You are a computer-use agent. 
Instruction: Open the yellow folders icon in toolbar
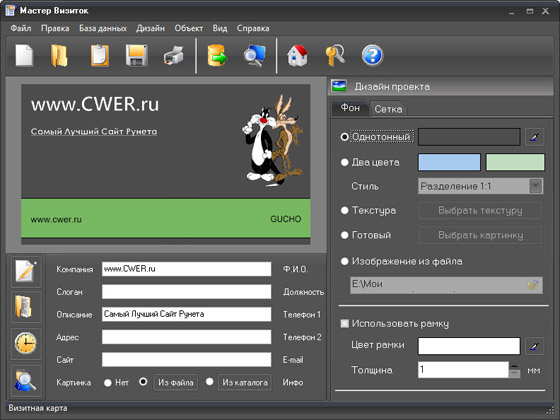[59, 56]
